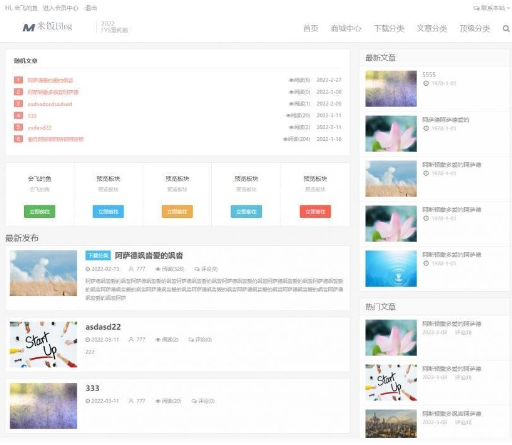Open the 5555 article thumbnail in 最新文章

point(391,89)
